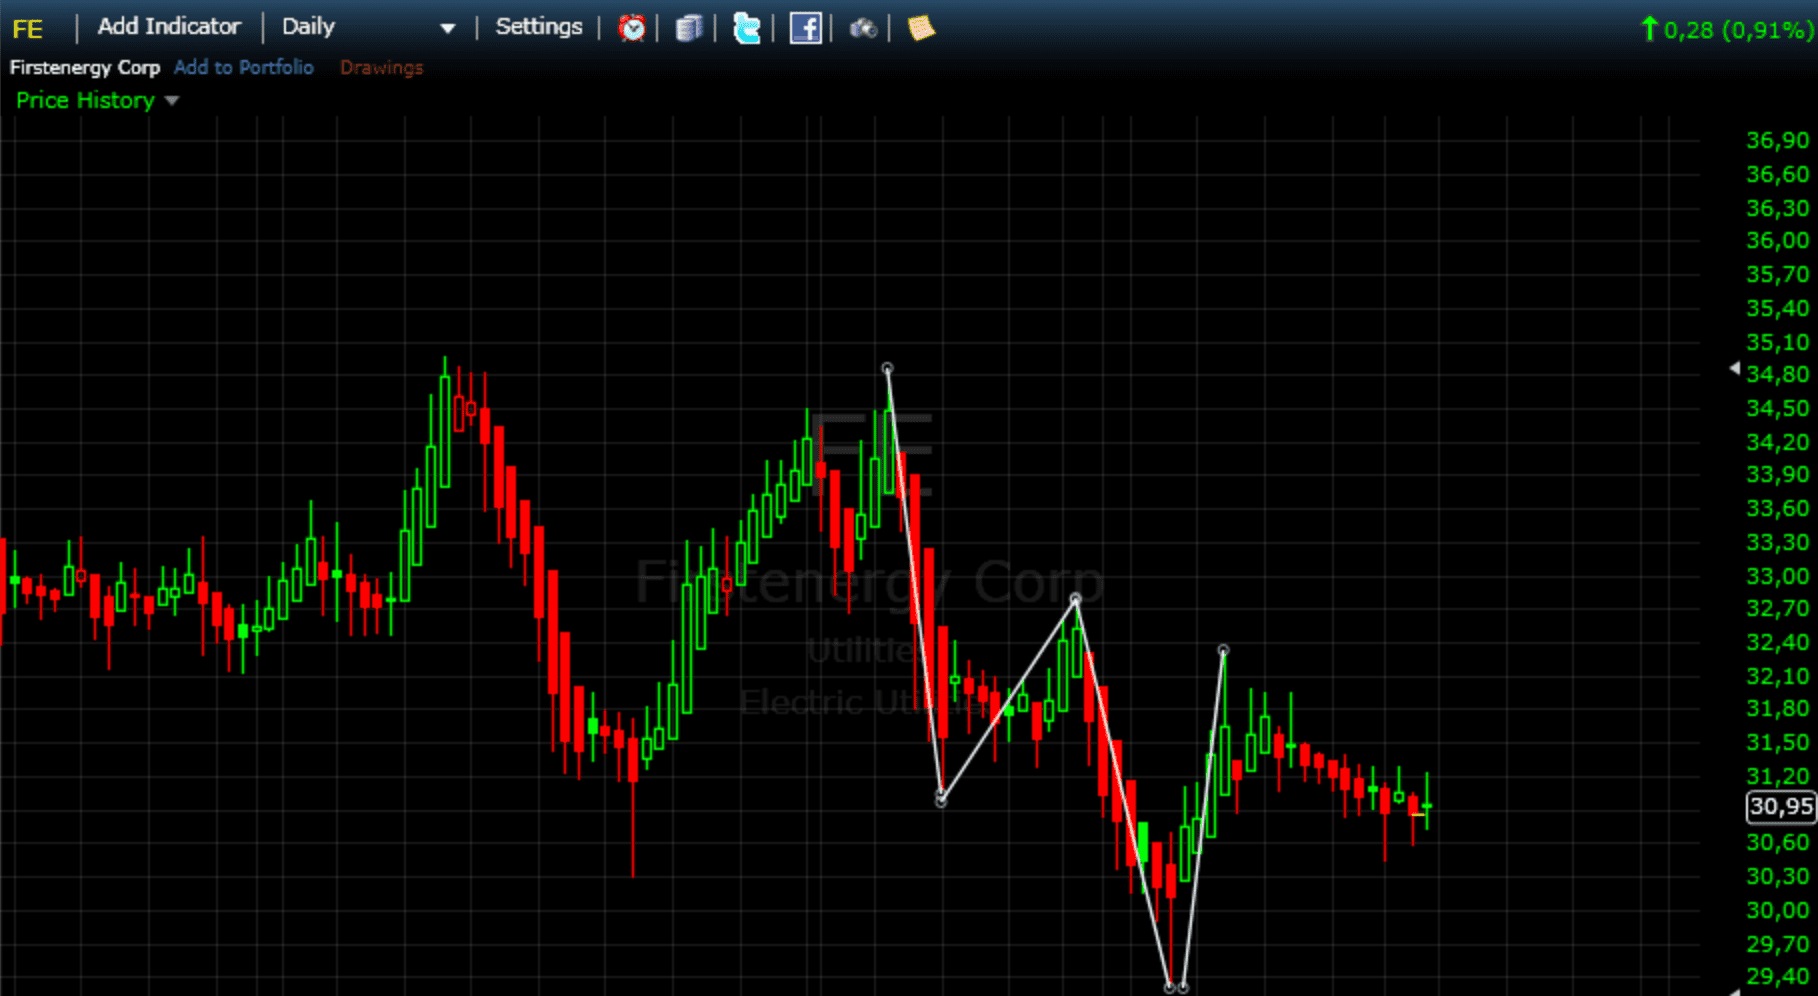Viewport: 1818px width, 996px height.
Task: Open the yellow sticky note icon
Action: pos(921,28)
